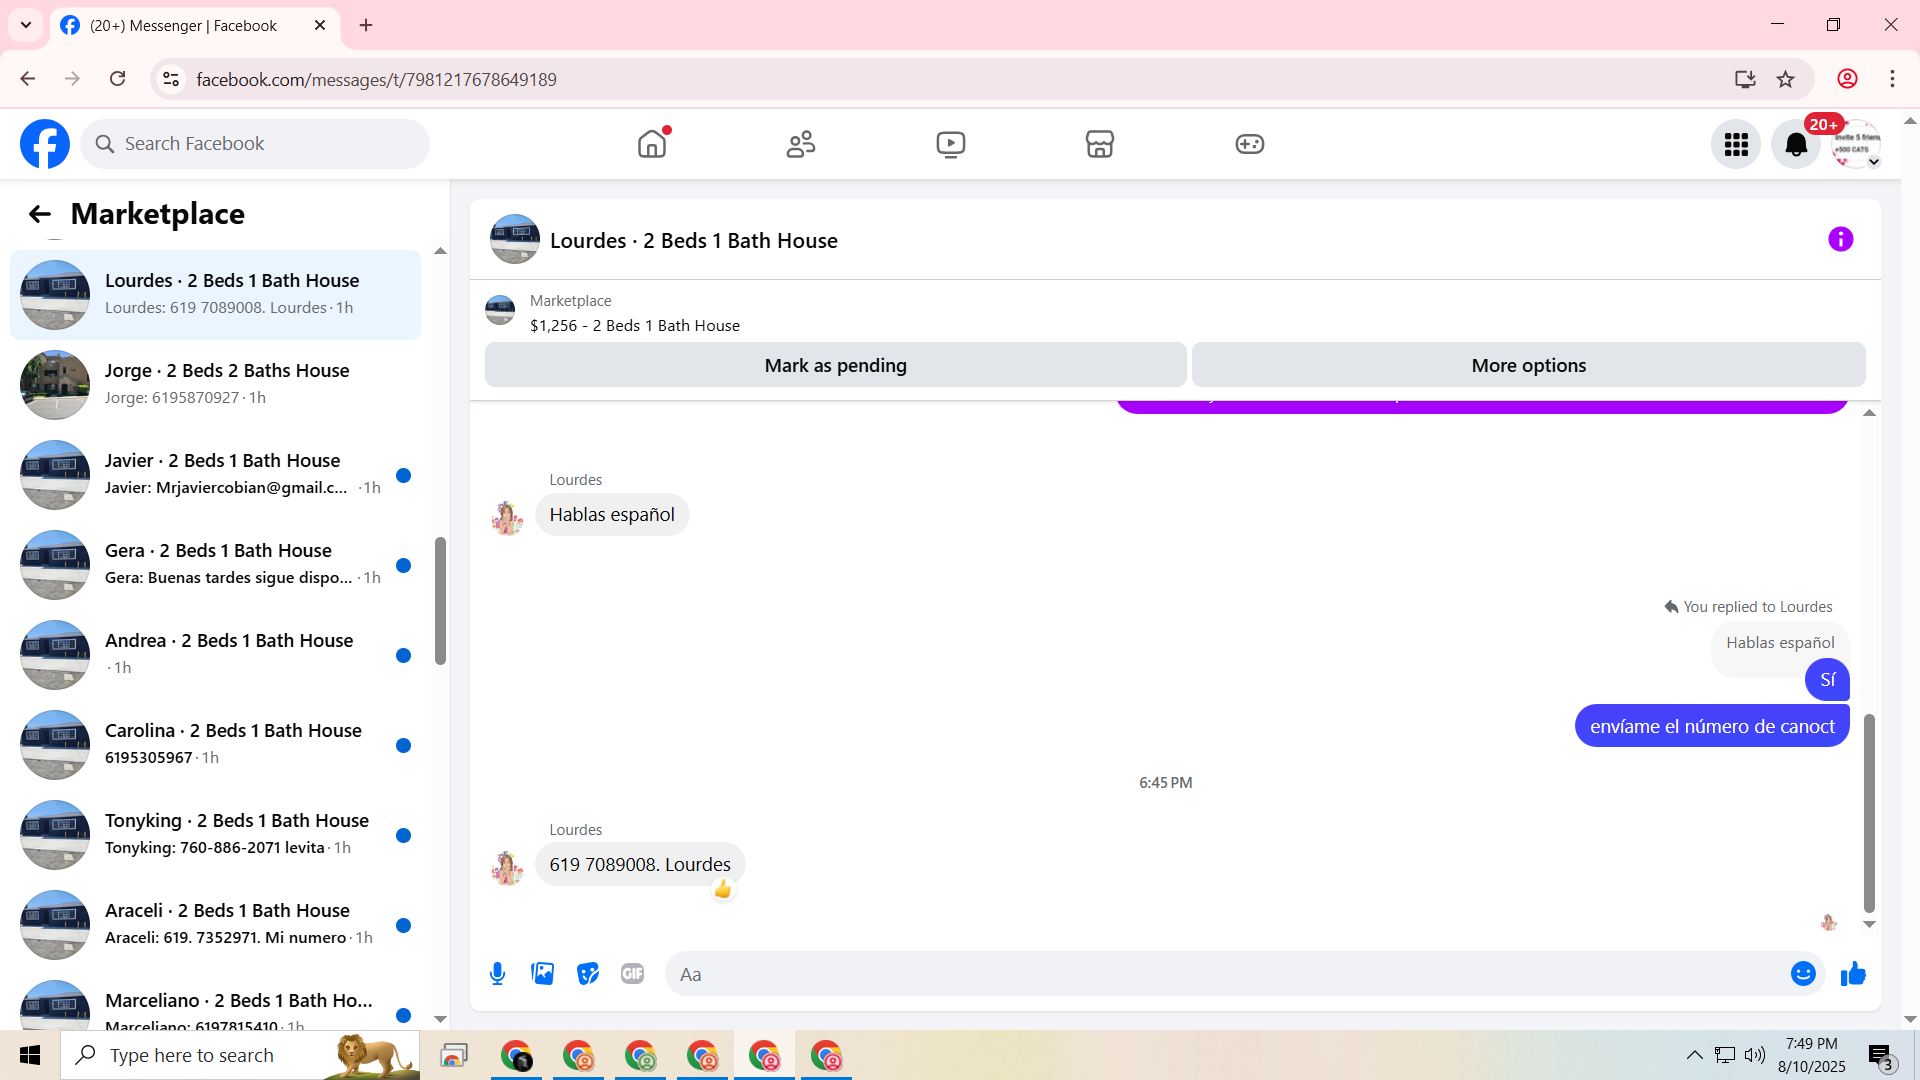Send a thumbs-up like
The width and height of the screenshot is (1920, 1080).
tap(1853, 974)
